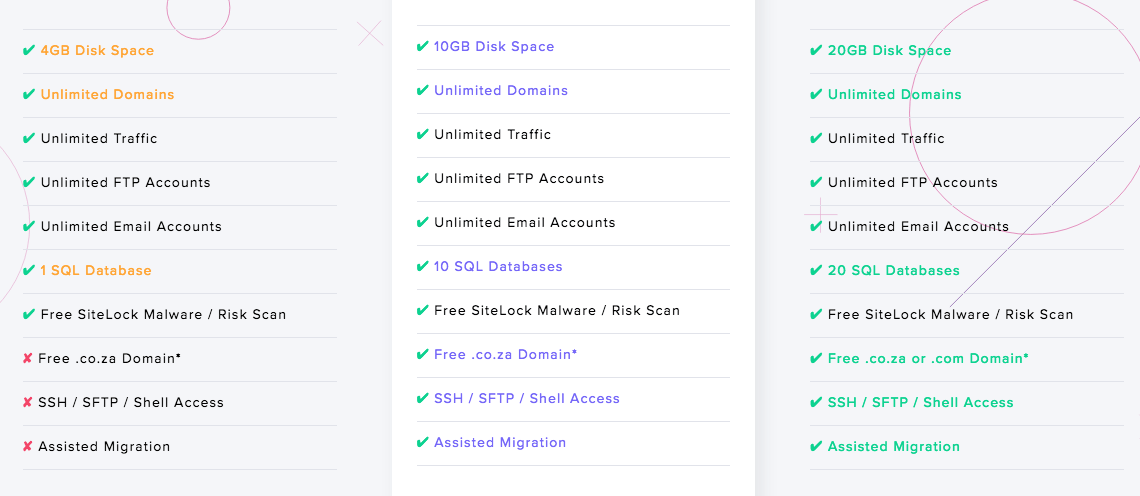Click the checkmark next to 10 SQL Databases

tap(422, 266)
